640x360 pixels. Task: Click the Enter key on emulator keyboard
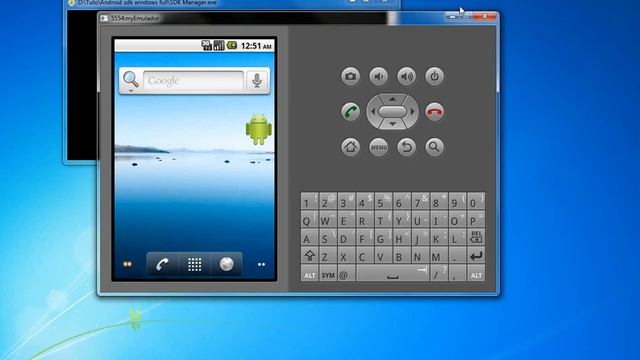point(476,256)
